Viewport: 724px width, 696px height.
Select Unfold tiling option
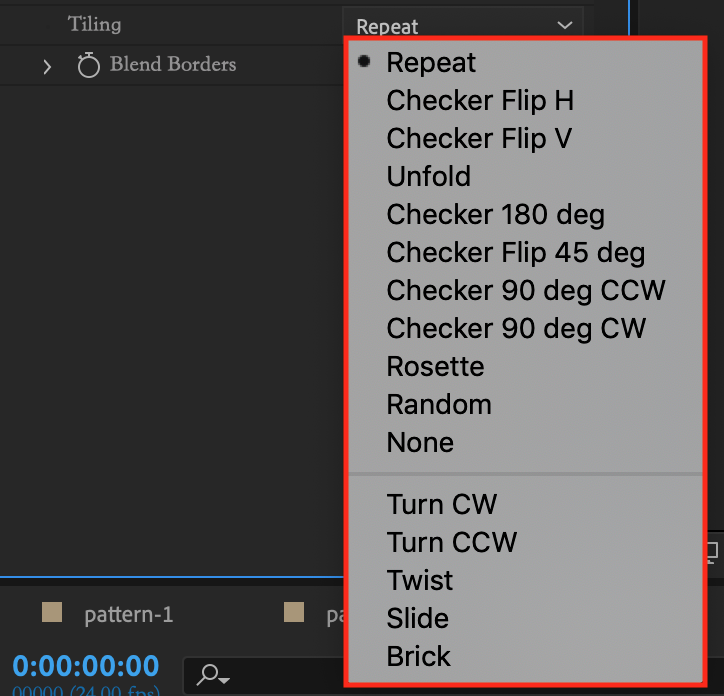tap(428, 177)
